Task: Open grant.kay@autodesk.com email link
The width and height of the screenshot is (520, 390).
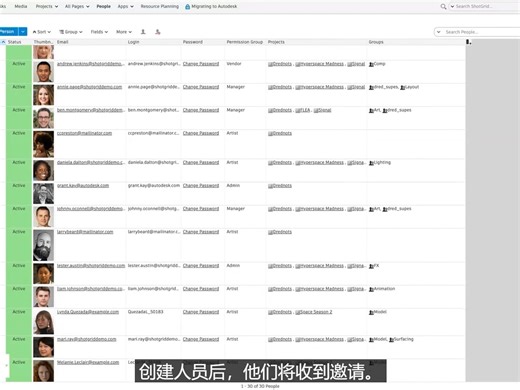Action: [83, 186]
